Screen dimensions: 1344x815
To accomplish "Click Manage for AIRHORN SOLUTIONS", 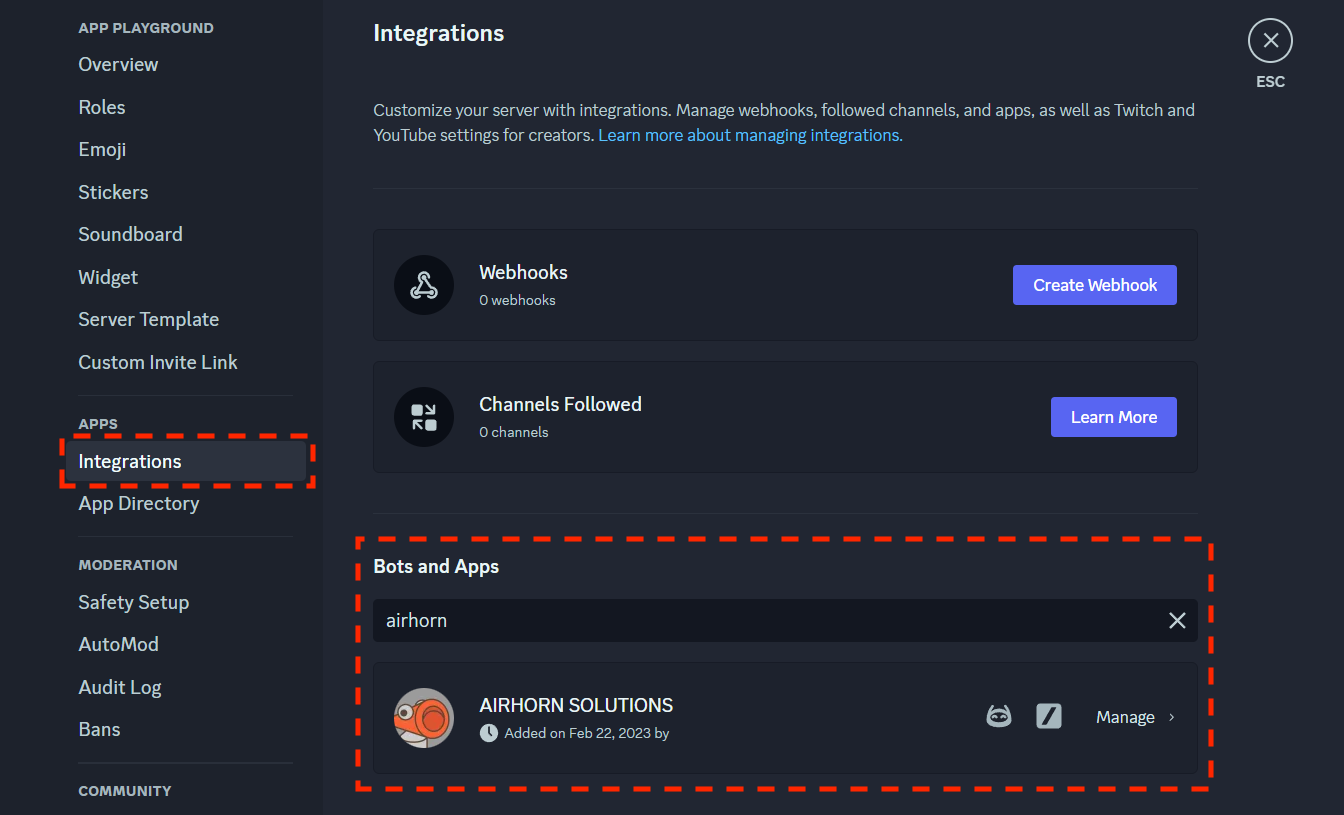I will click(x=1125, y=717).
